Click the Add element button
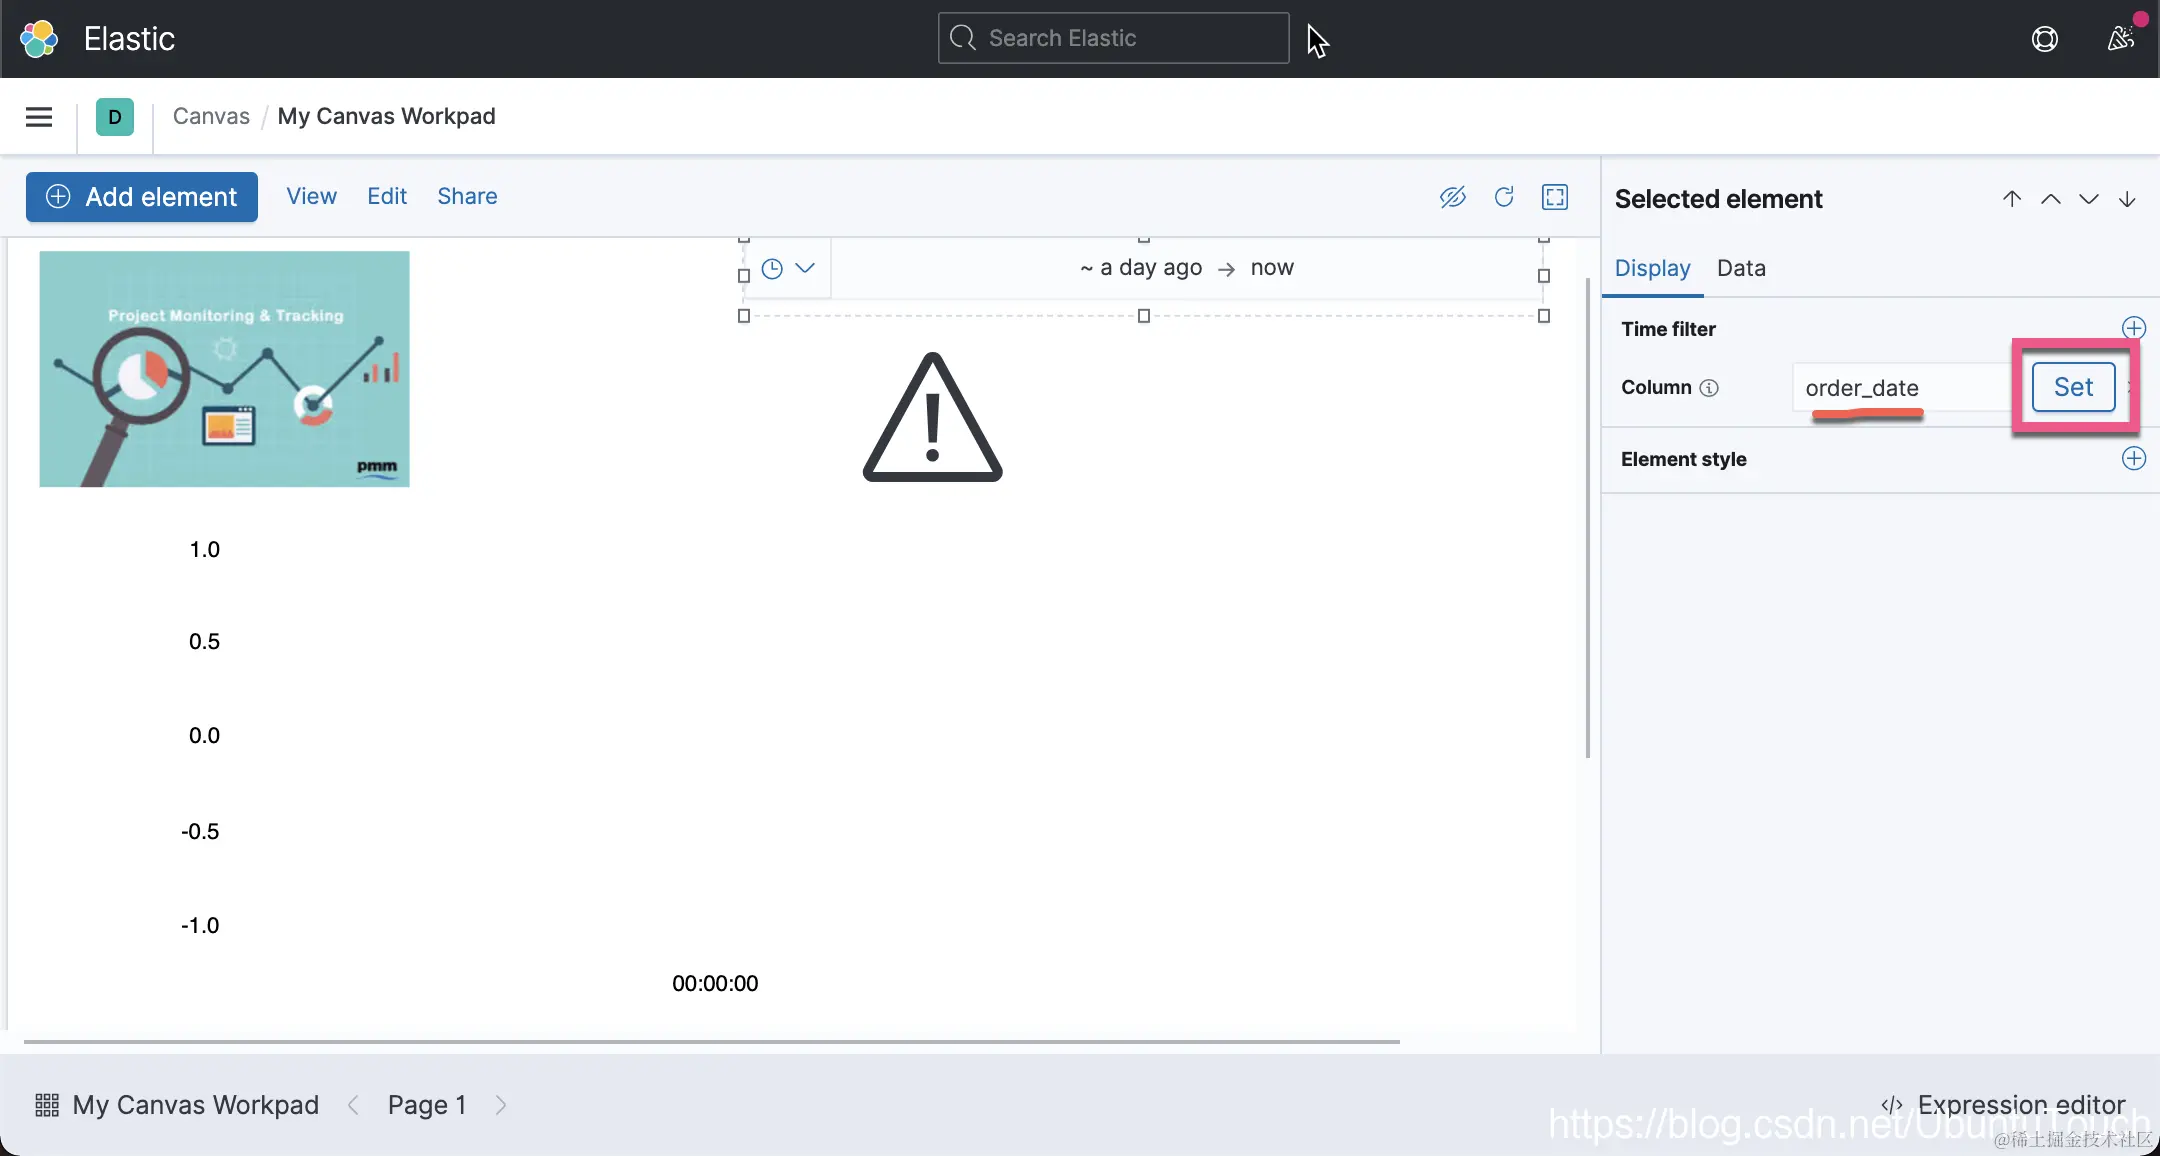Viewport: 2160px width, 1156px height. click(x=142, y=197)
